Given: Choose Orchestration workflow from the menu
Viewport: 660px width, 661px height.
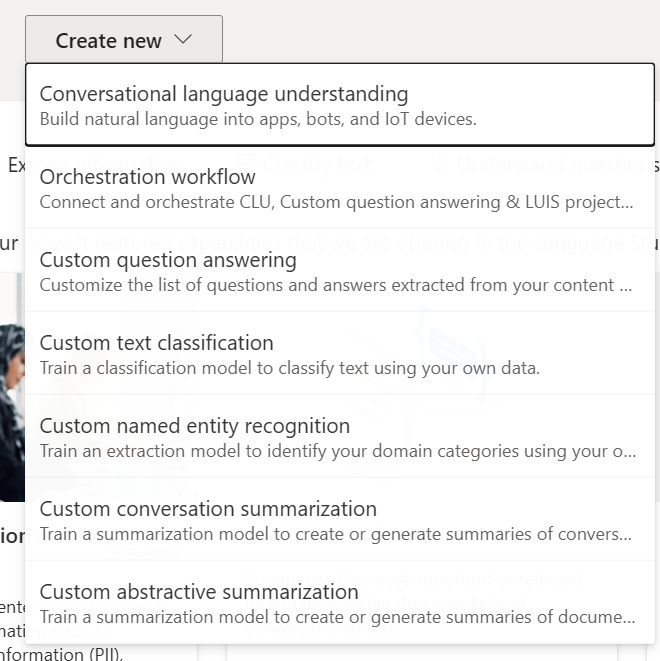Looking at the screenshot, I should click(340, 188).
